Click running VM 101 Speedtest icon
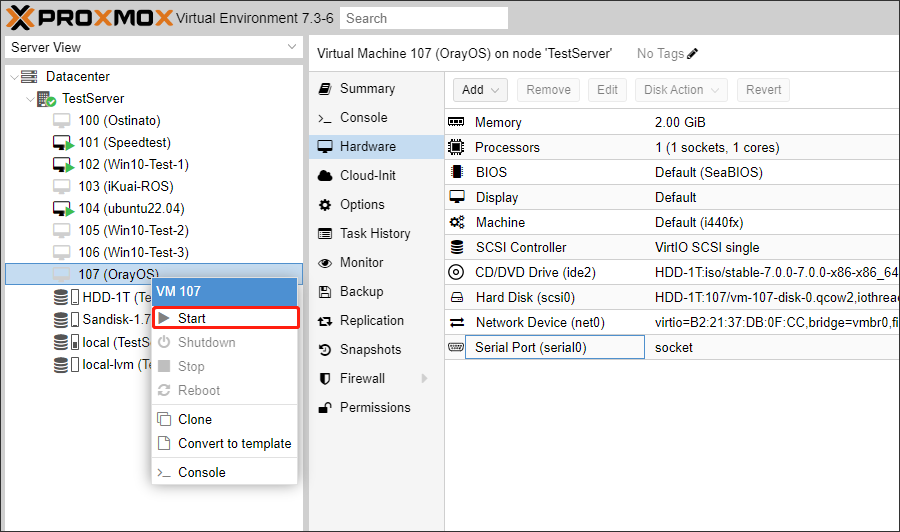 point(63,143)
